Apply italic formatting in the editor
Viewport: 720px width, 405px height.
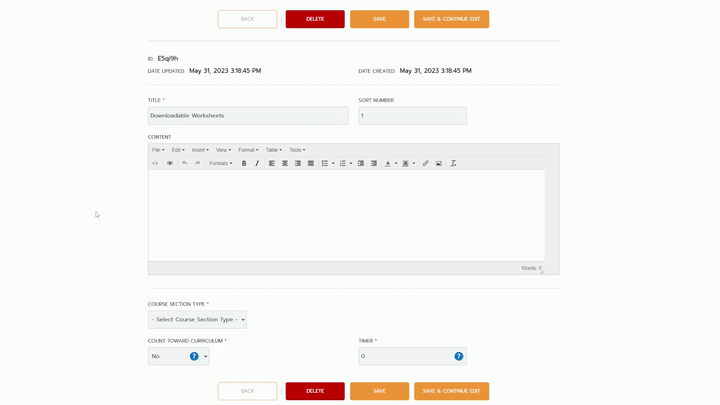click(257, 163)
